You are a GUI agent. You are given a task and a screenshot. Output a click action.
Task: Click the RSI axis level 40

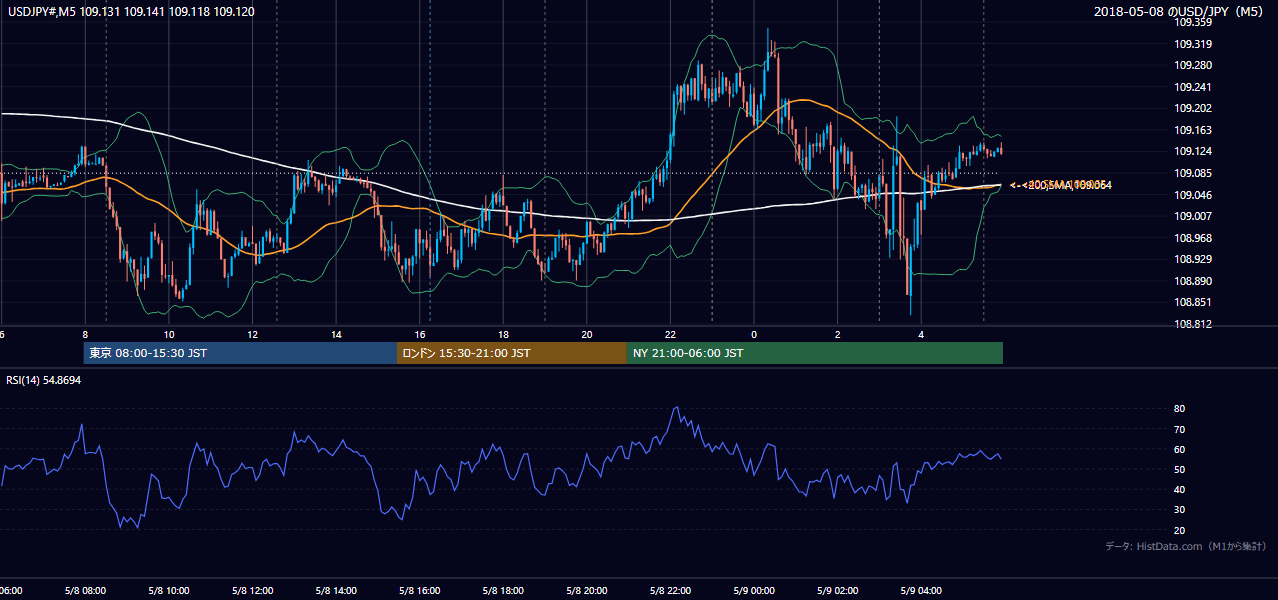click(1180, 489)
